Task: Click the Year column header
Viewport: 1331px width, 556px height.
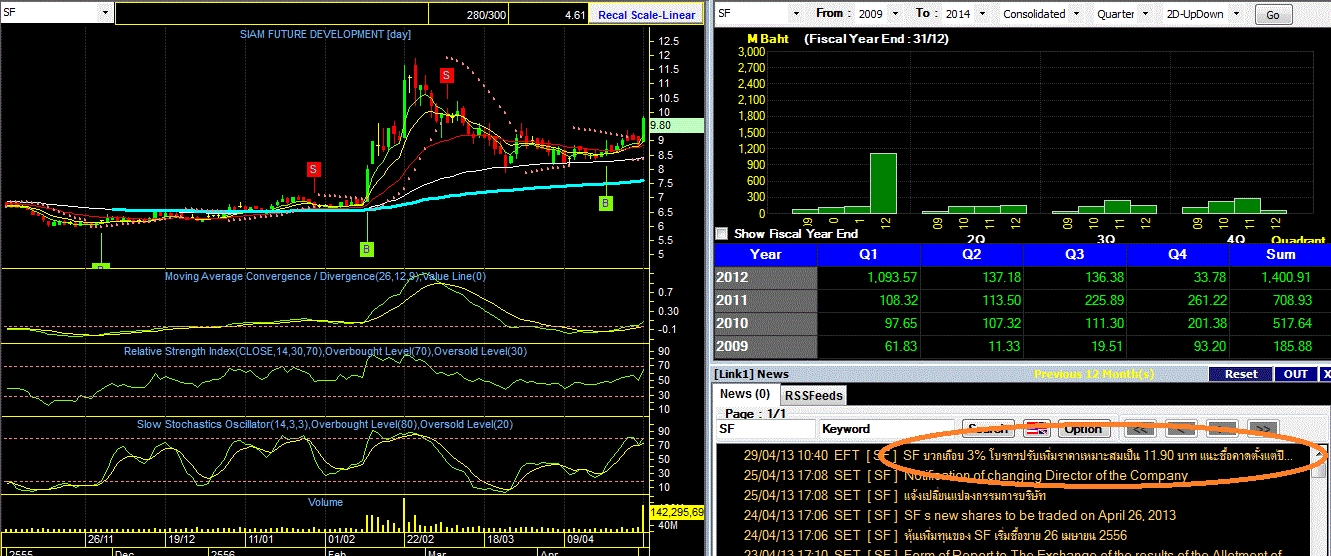Action: tap(765, 254)
